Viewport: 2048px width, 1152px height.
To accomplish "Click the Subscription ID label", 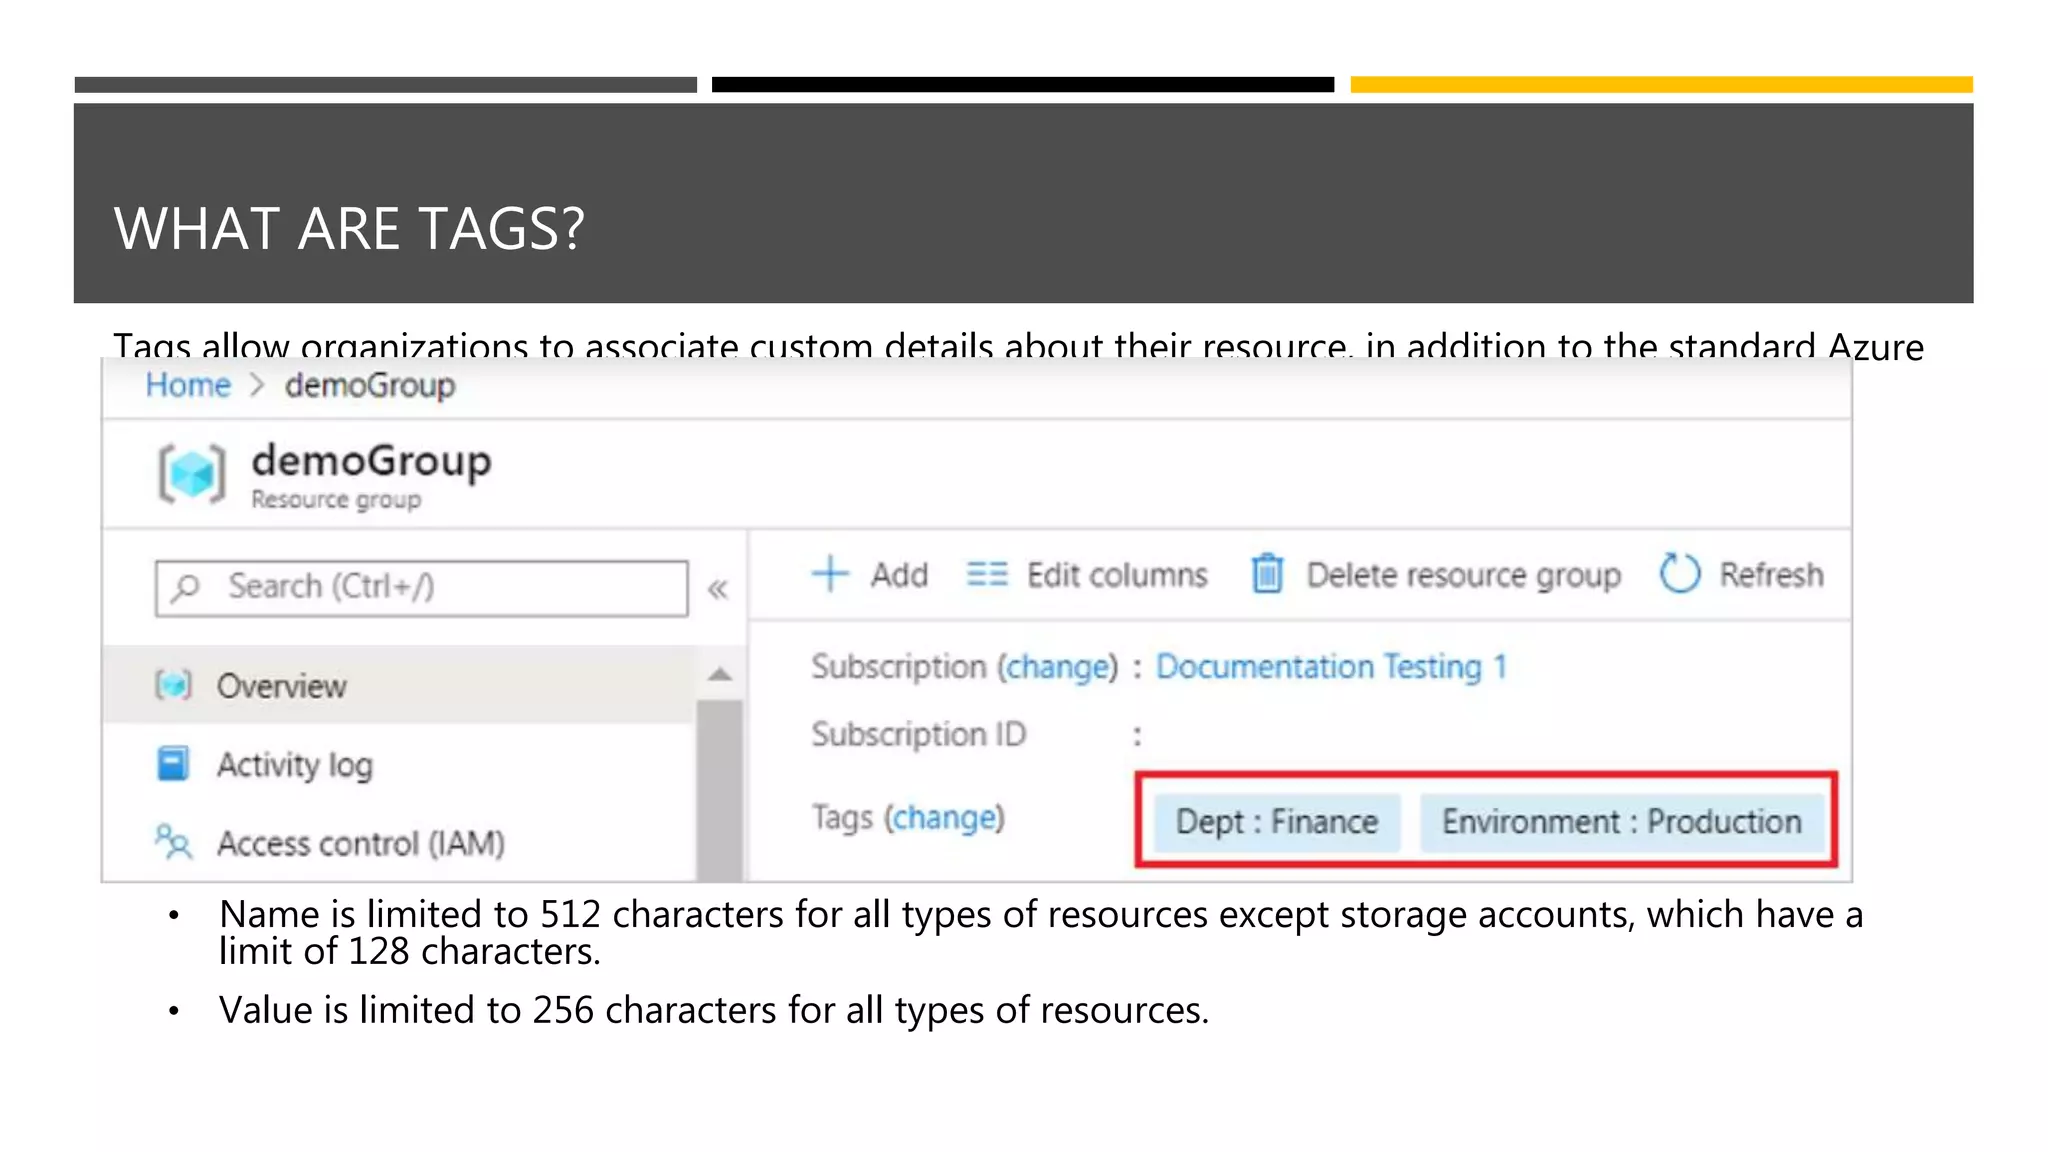I will [919, 734].
